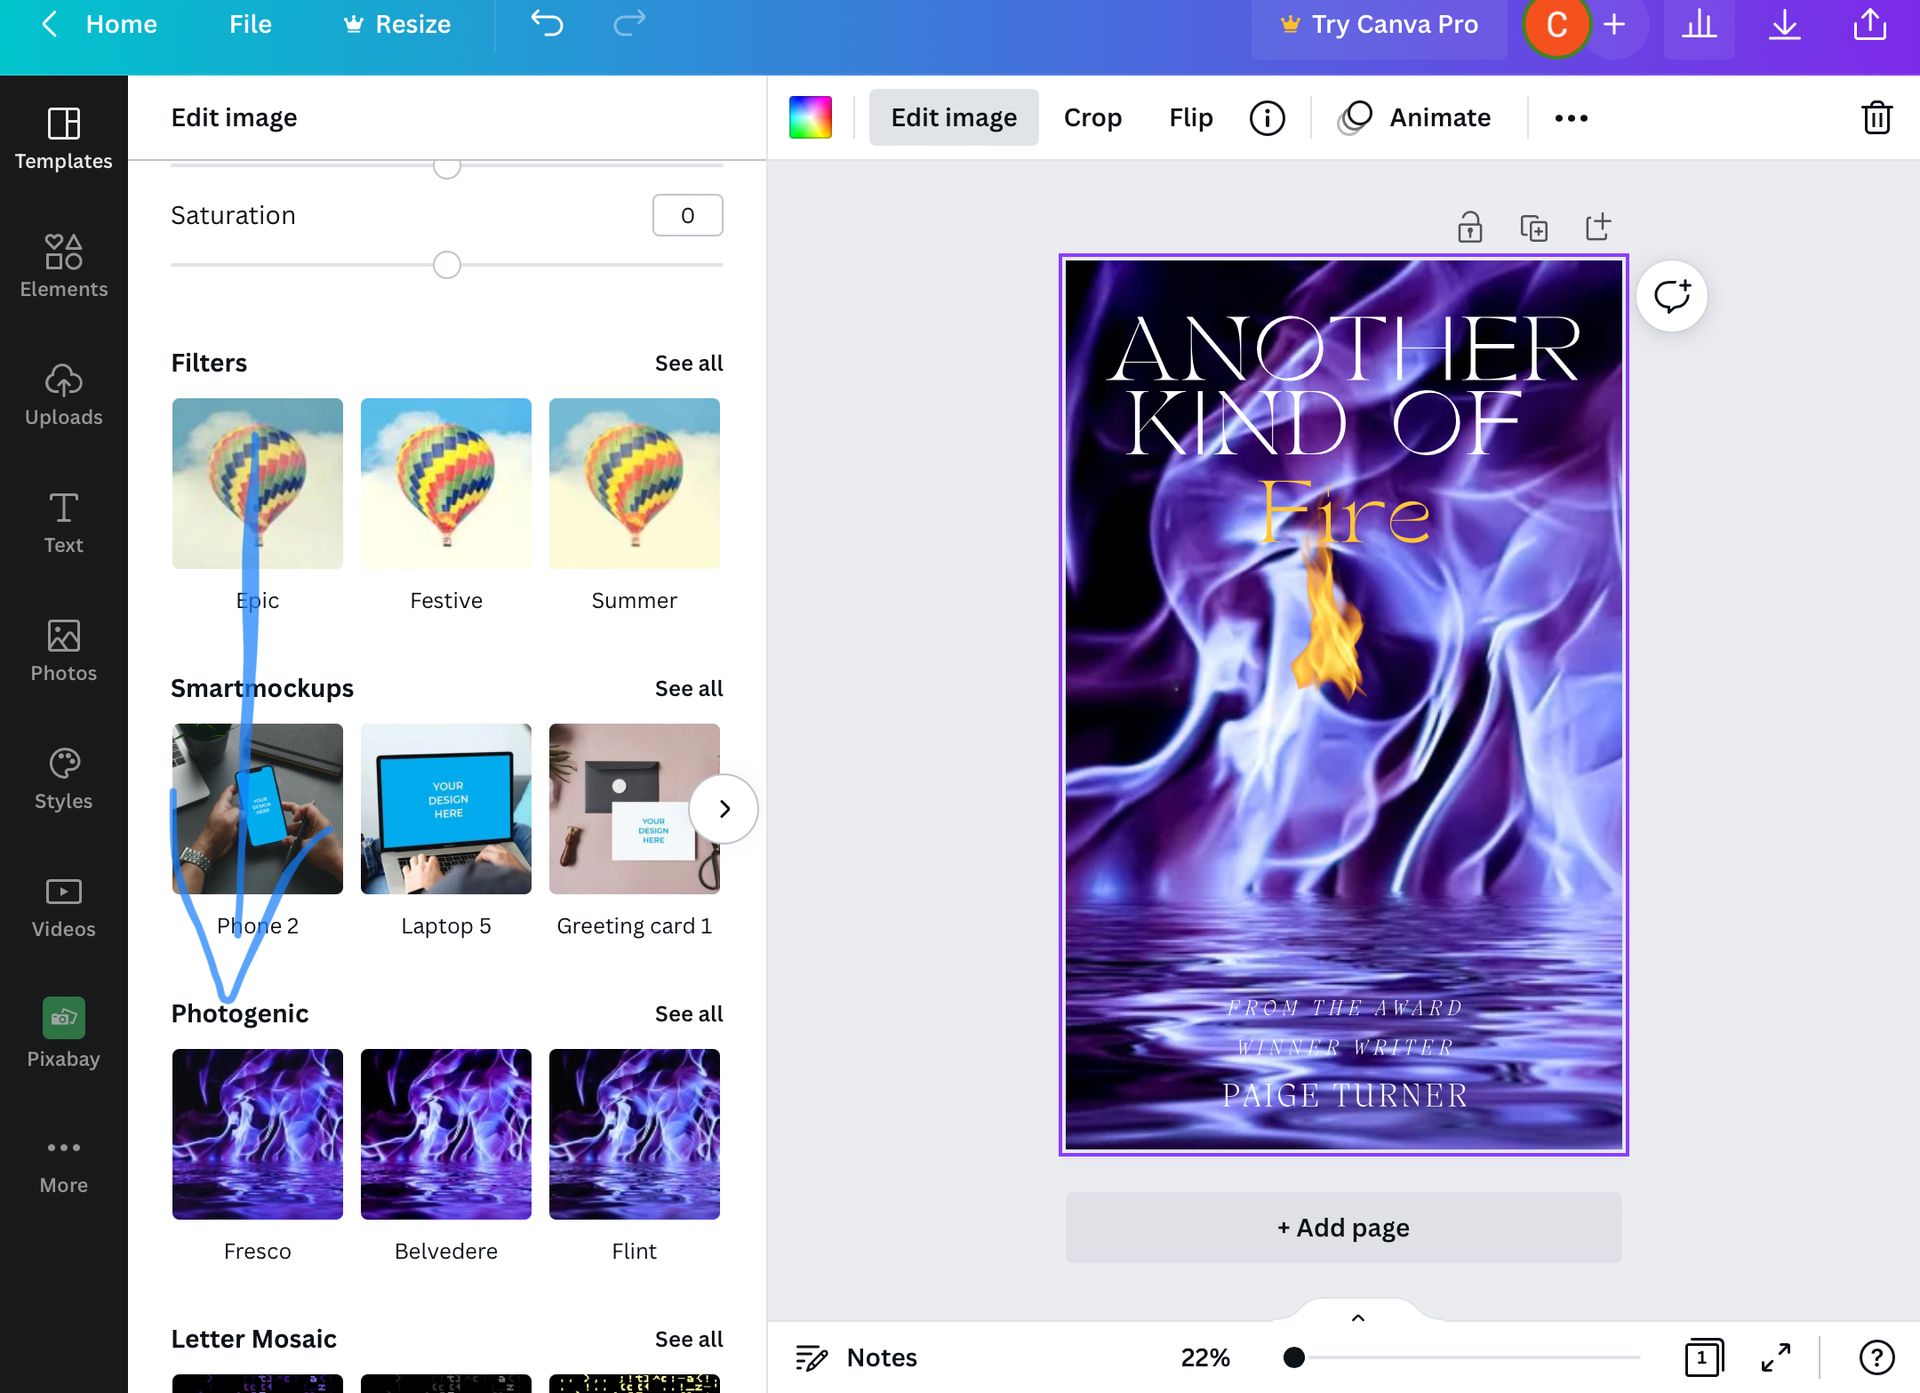The height and width of the screenshot is (1393, 1920).
Task: Click the Saturation value field
Action: coord(687,215)
